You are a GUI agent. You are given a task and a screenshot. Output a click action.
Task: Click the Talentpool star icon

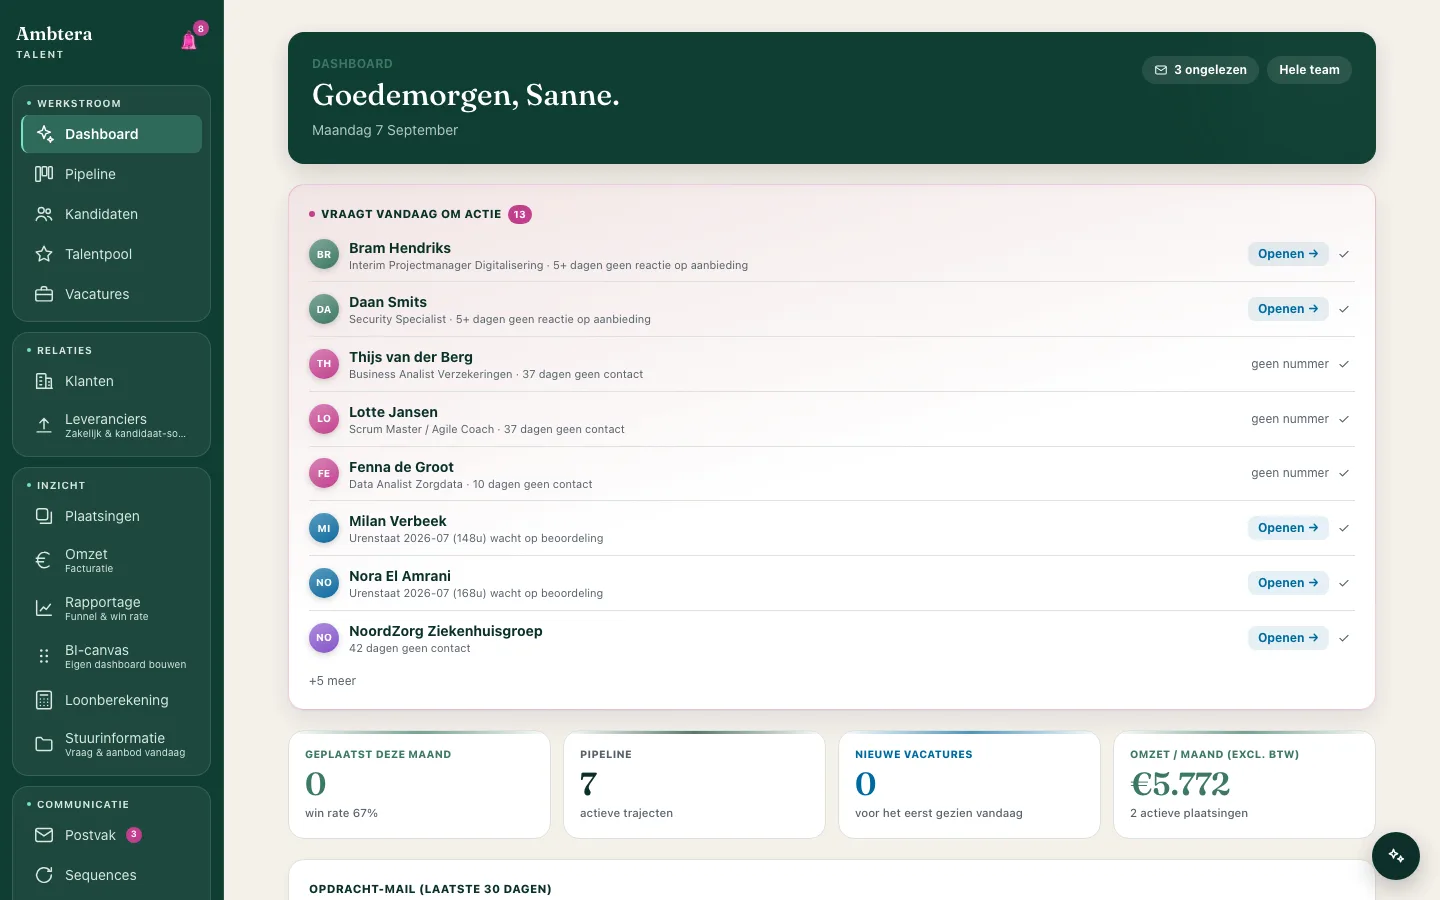click(44, 254)
